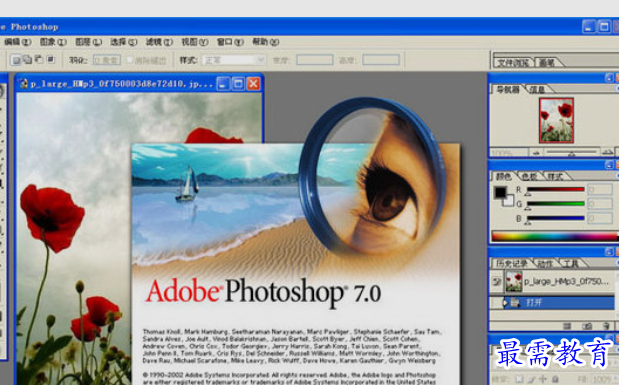Select the 色板 Swatches tab

529,177
